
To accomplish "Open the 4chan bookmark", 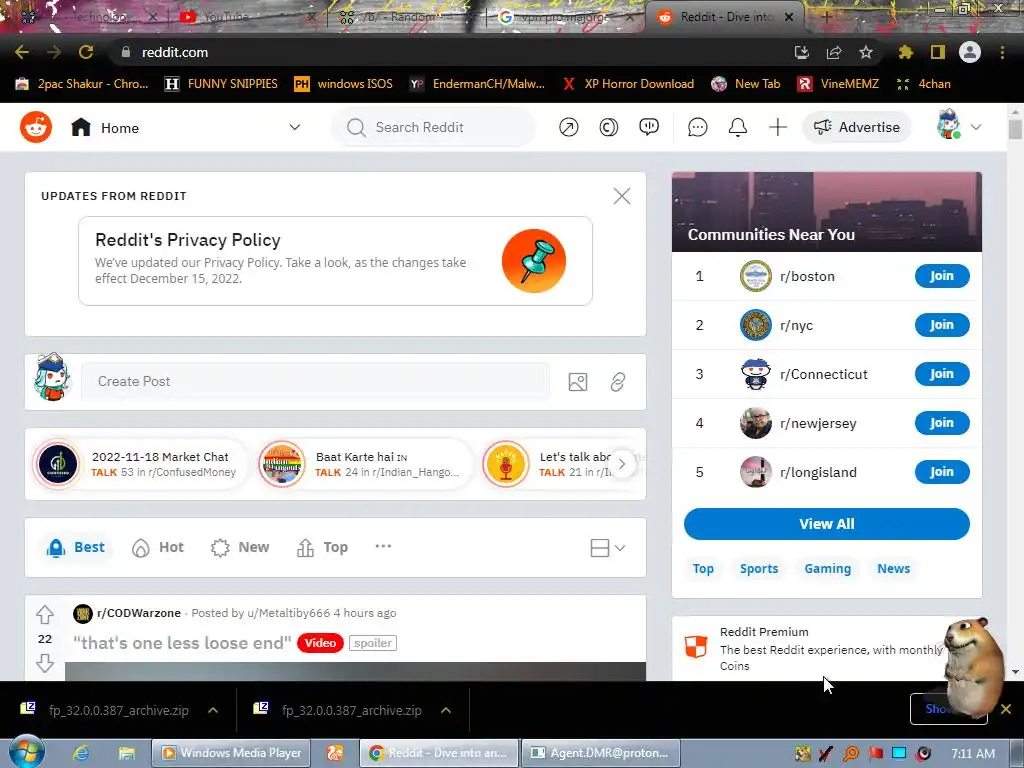I will point(923,84).
